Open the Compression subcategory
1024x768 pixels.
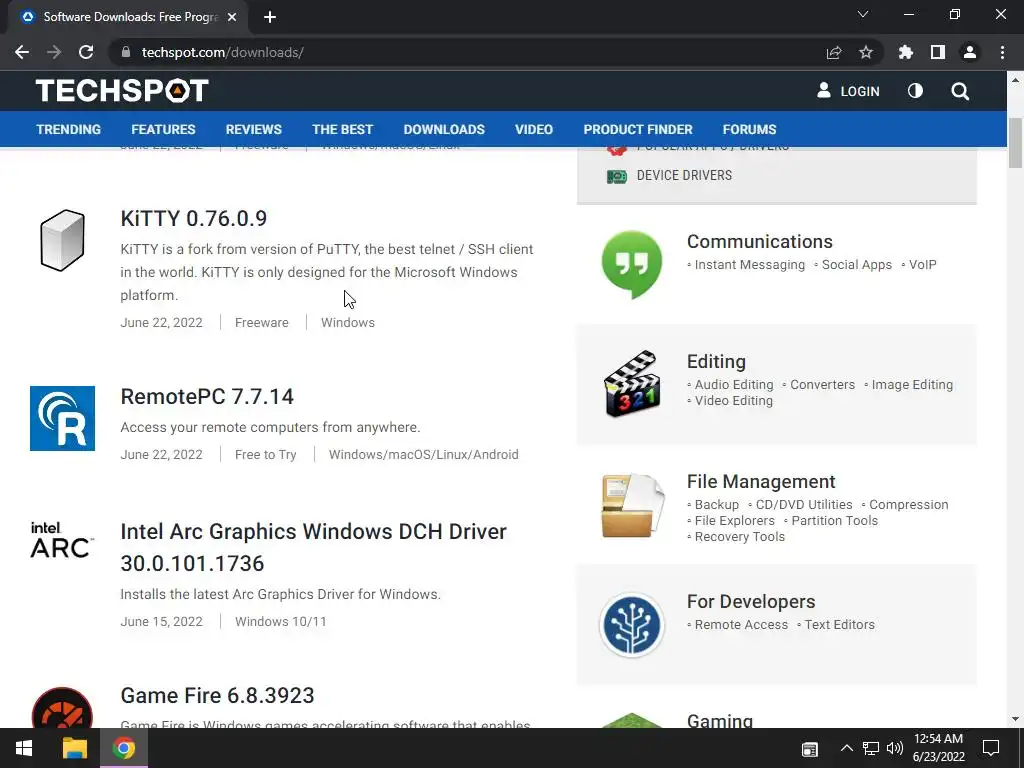908,505
